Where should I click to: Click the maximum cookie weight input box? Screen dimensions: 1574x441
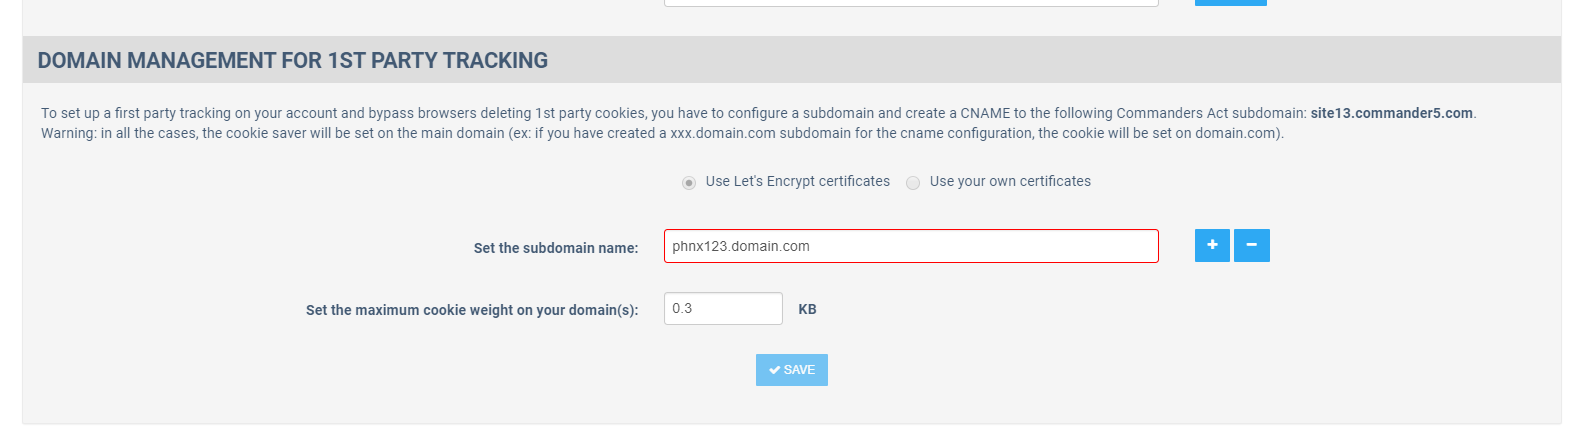[x=723, y=308]
